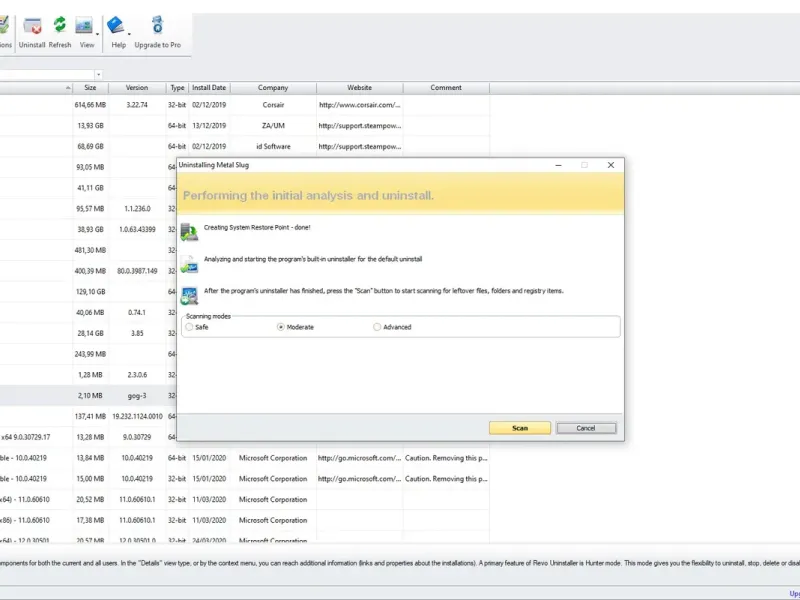
Task: Click the 9.0.30729 version cell
Action: tap(137, 437)
